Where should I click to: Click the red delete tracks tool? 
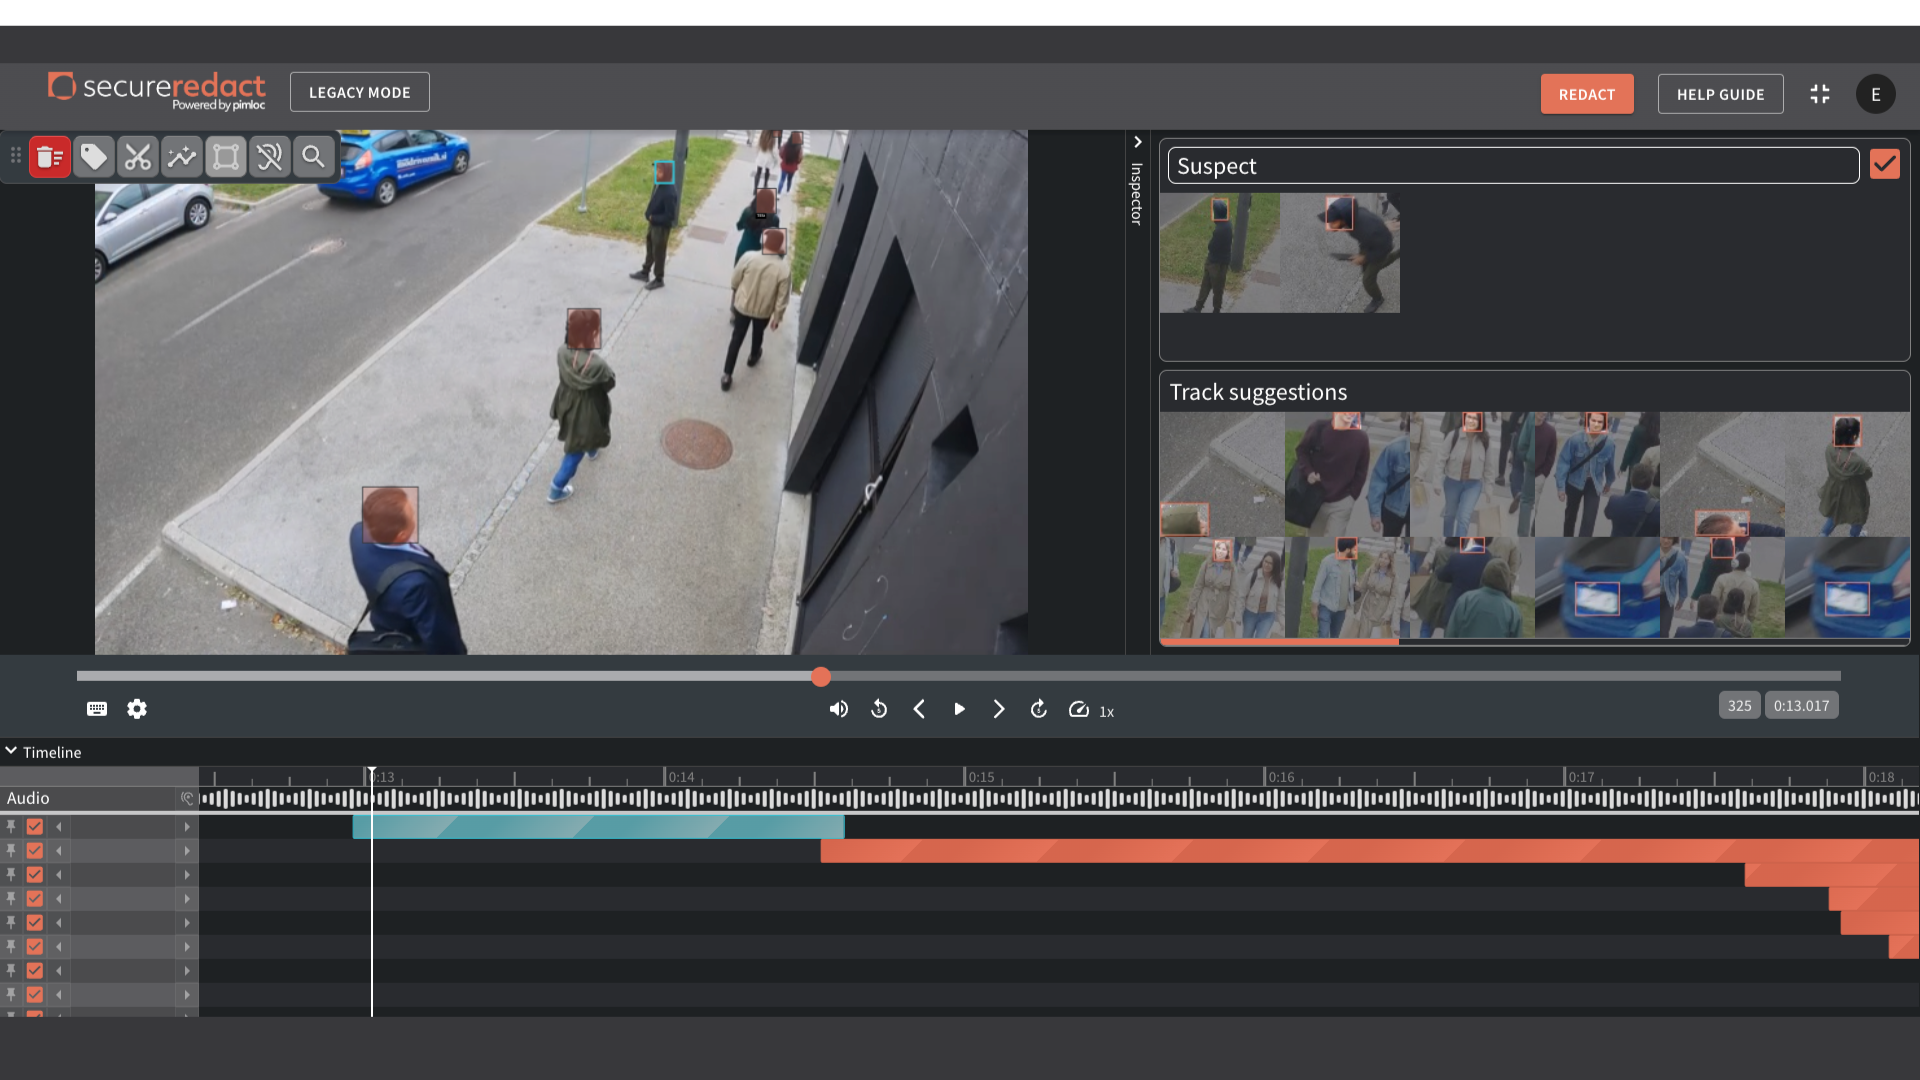(49, 157)
